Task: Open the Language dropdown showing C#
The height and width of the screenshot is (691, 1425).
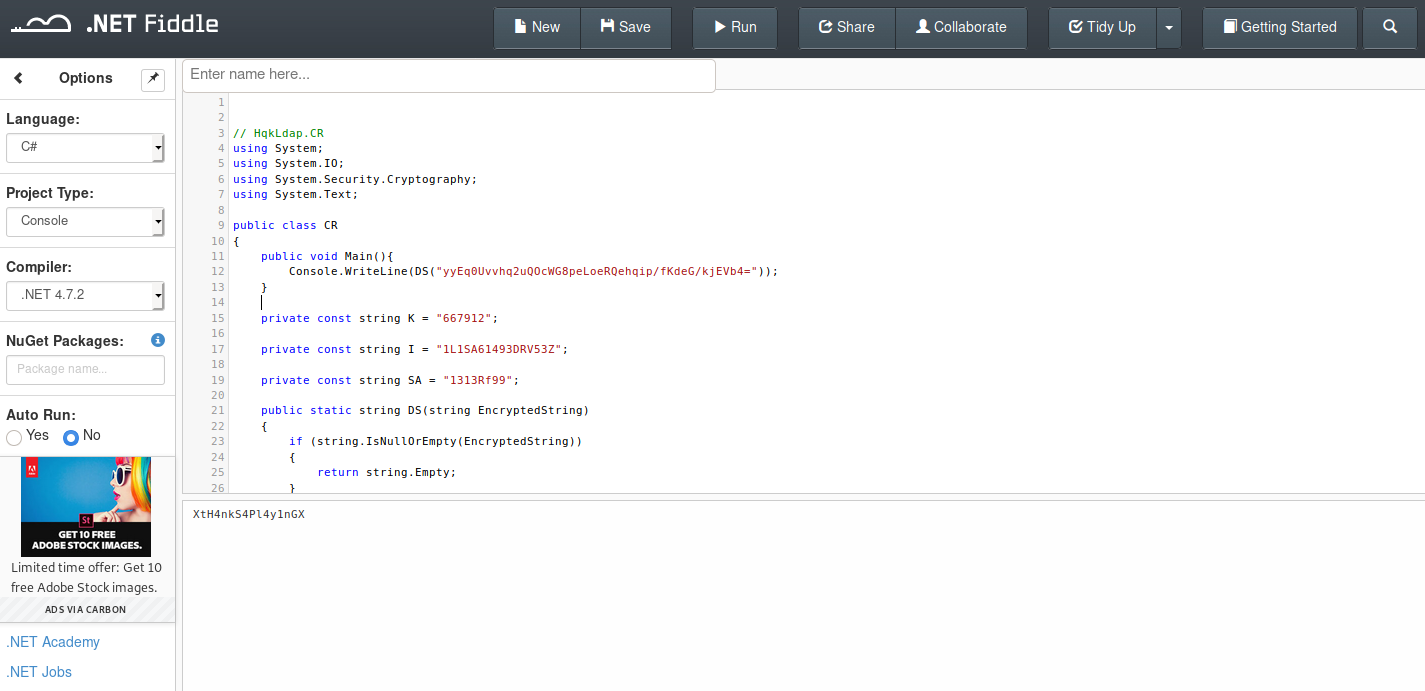Action: (85, 147)
